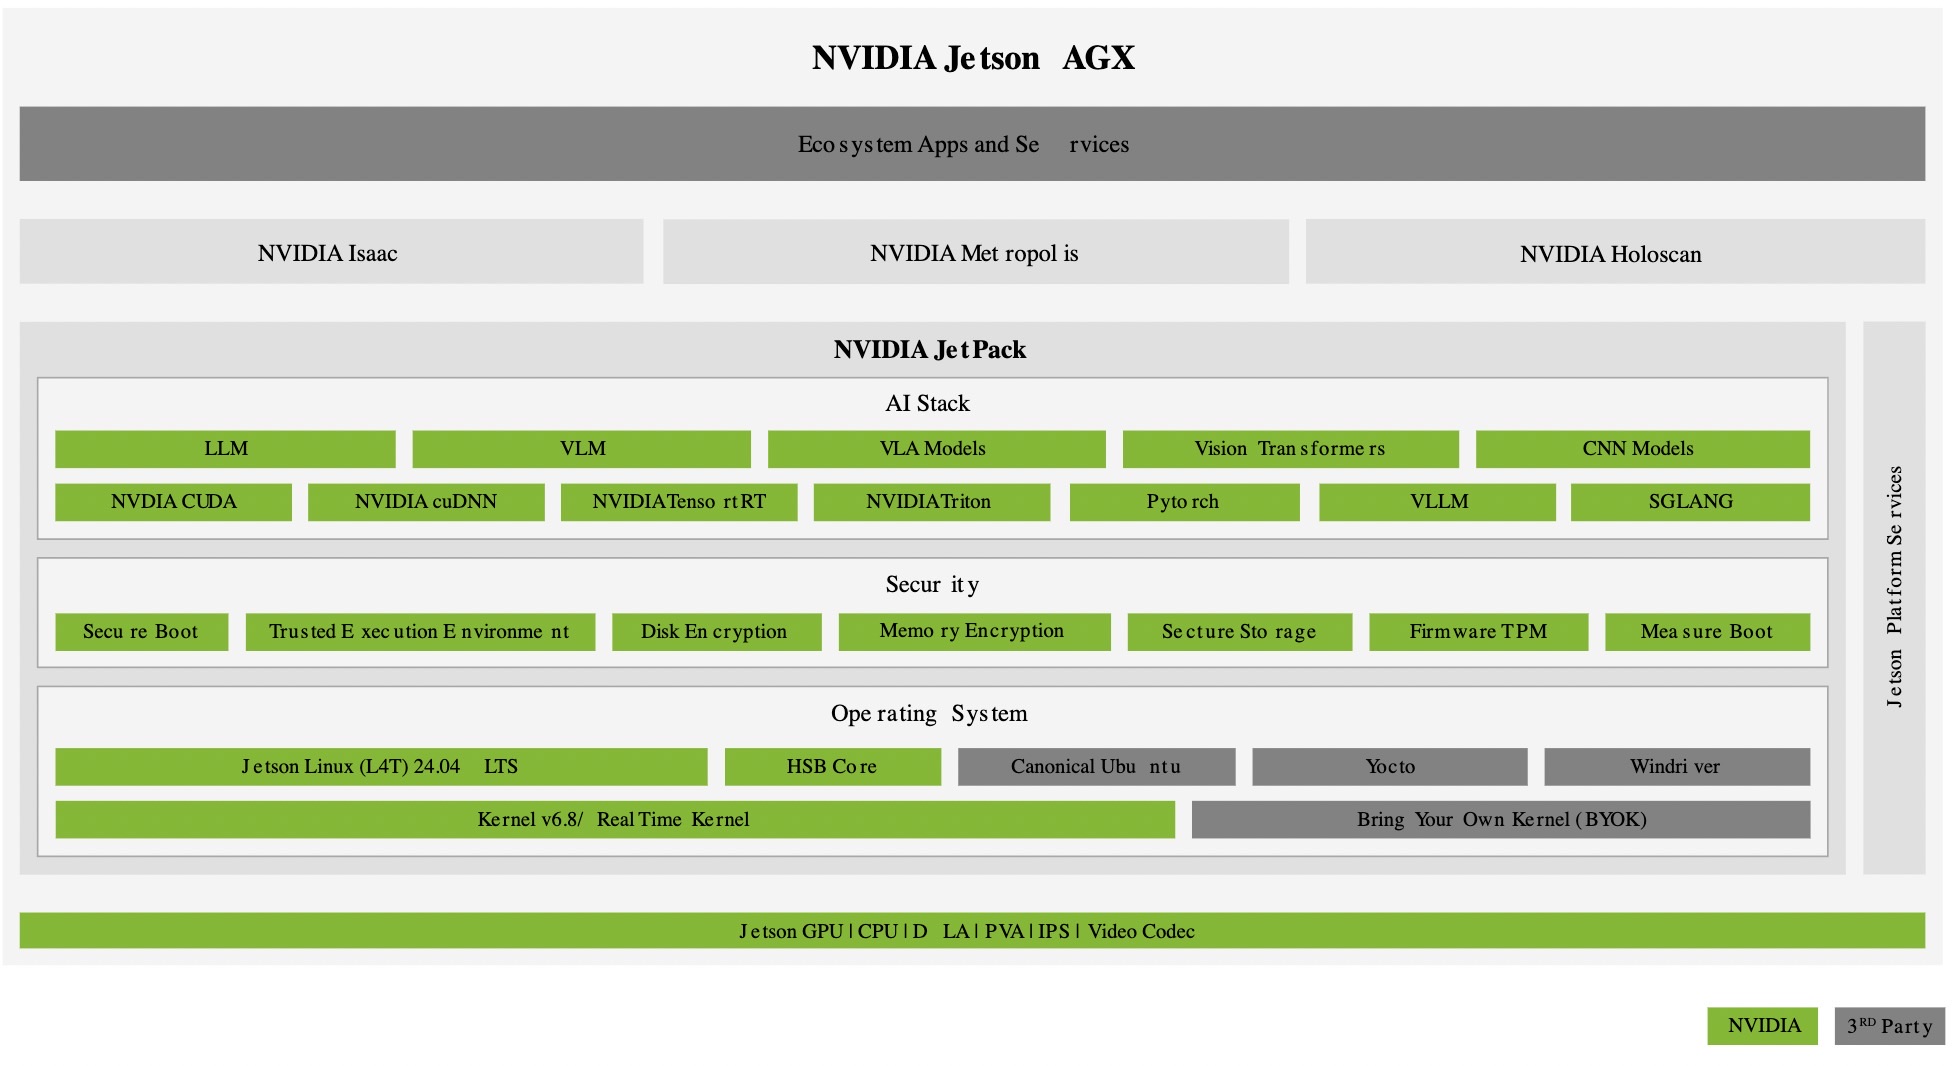
Task: Click the Firmware TPM box
Action: point(1478,632)
